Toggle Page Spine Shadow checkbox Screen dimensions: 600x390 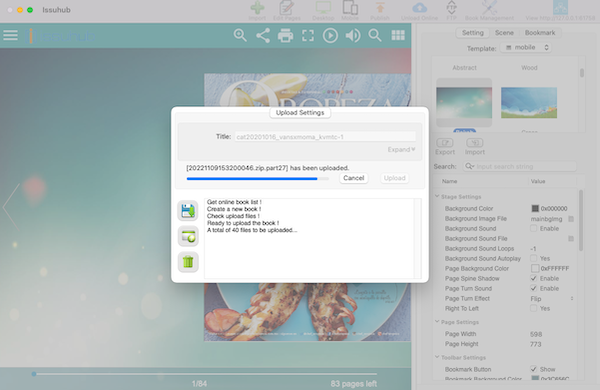point(533,278)
